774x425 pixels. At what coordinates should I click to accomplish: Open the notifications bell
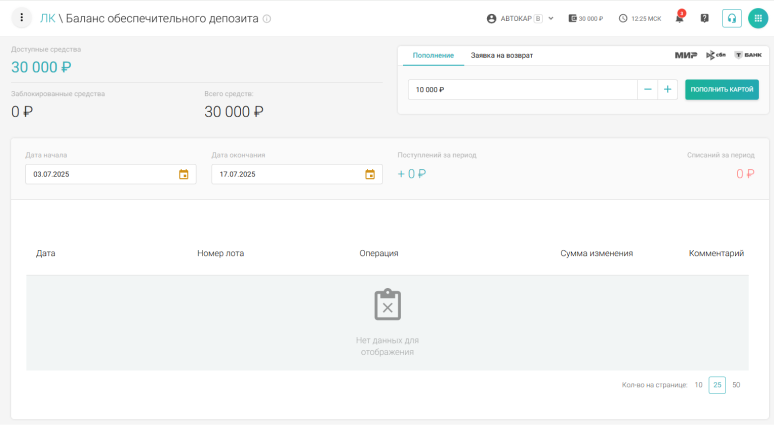(680, 18)
